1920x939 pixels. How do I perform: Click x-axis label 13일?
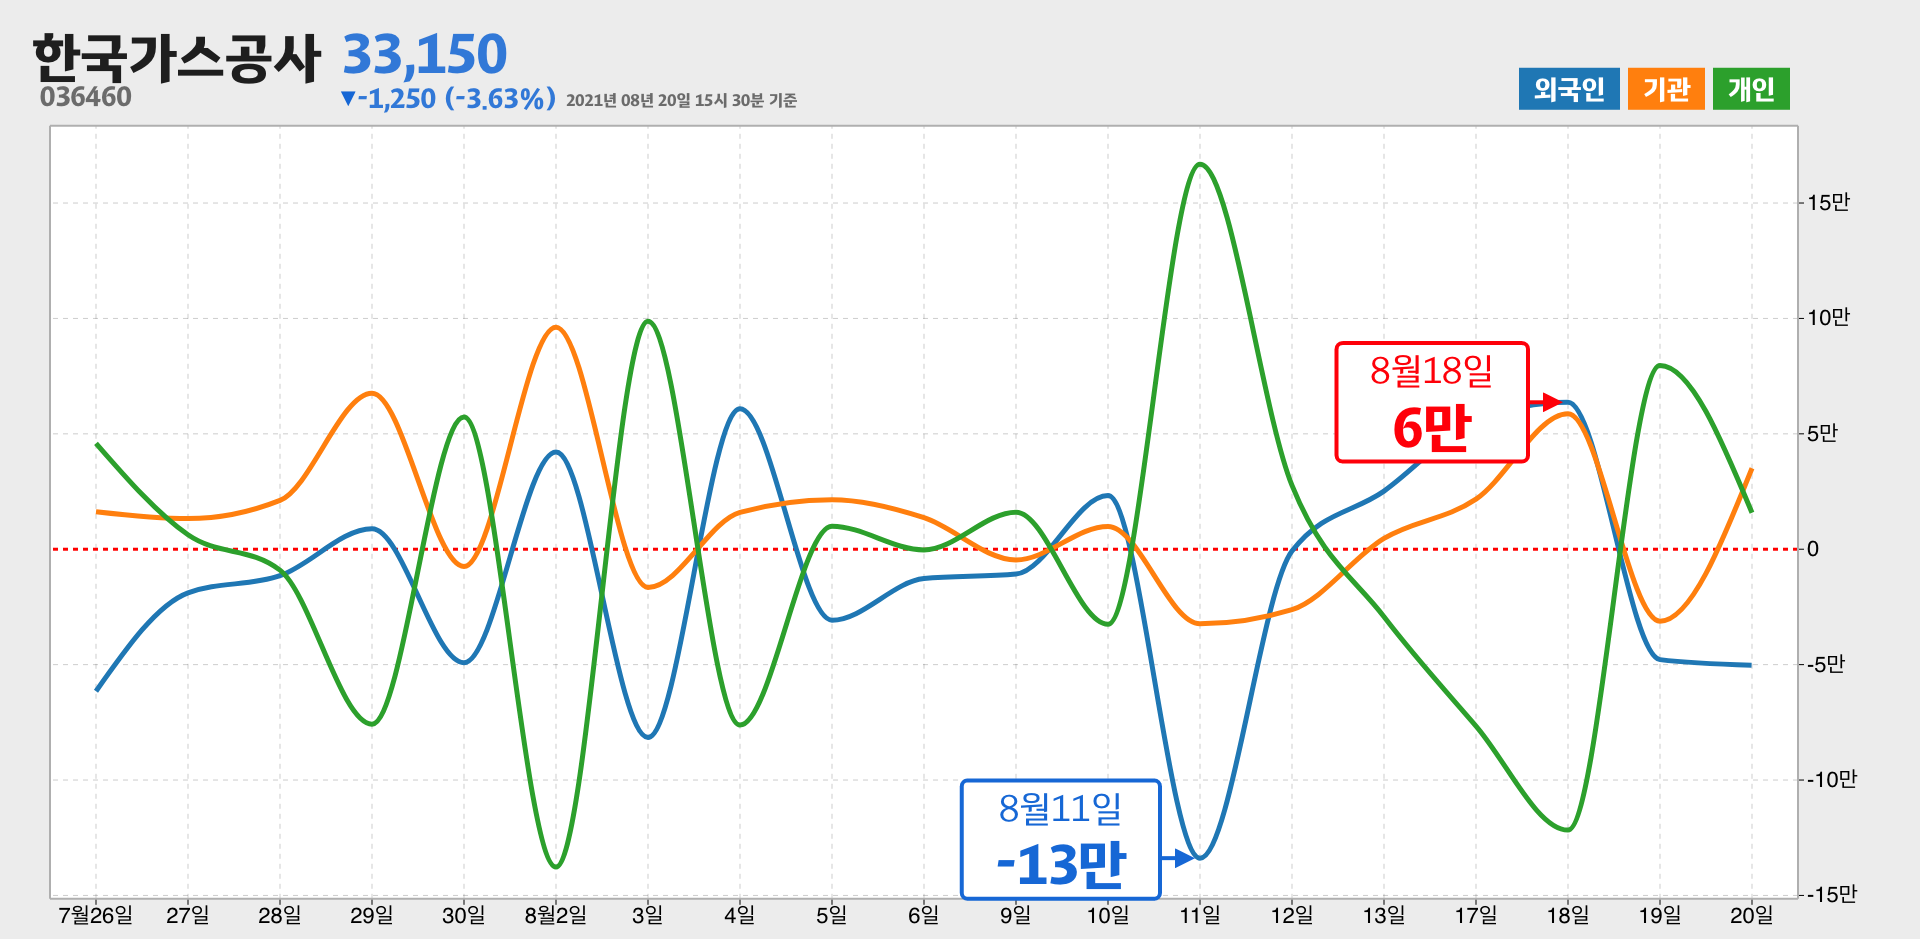[1384, 915]
